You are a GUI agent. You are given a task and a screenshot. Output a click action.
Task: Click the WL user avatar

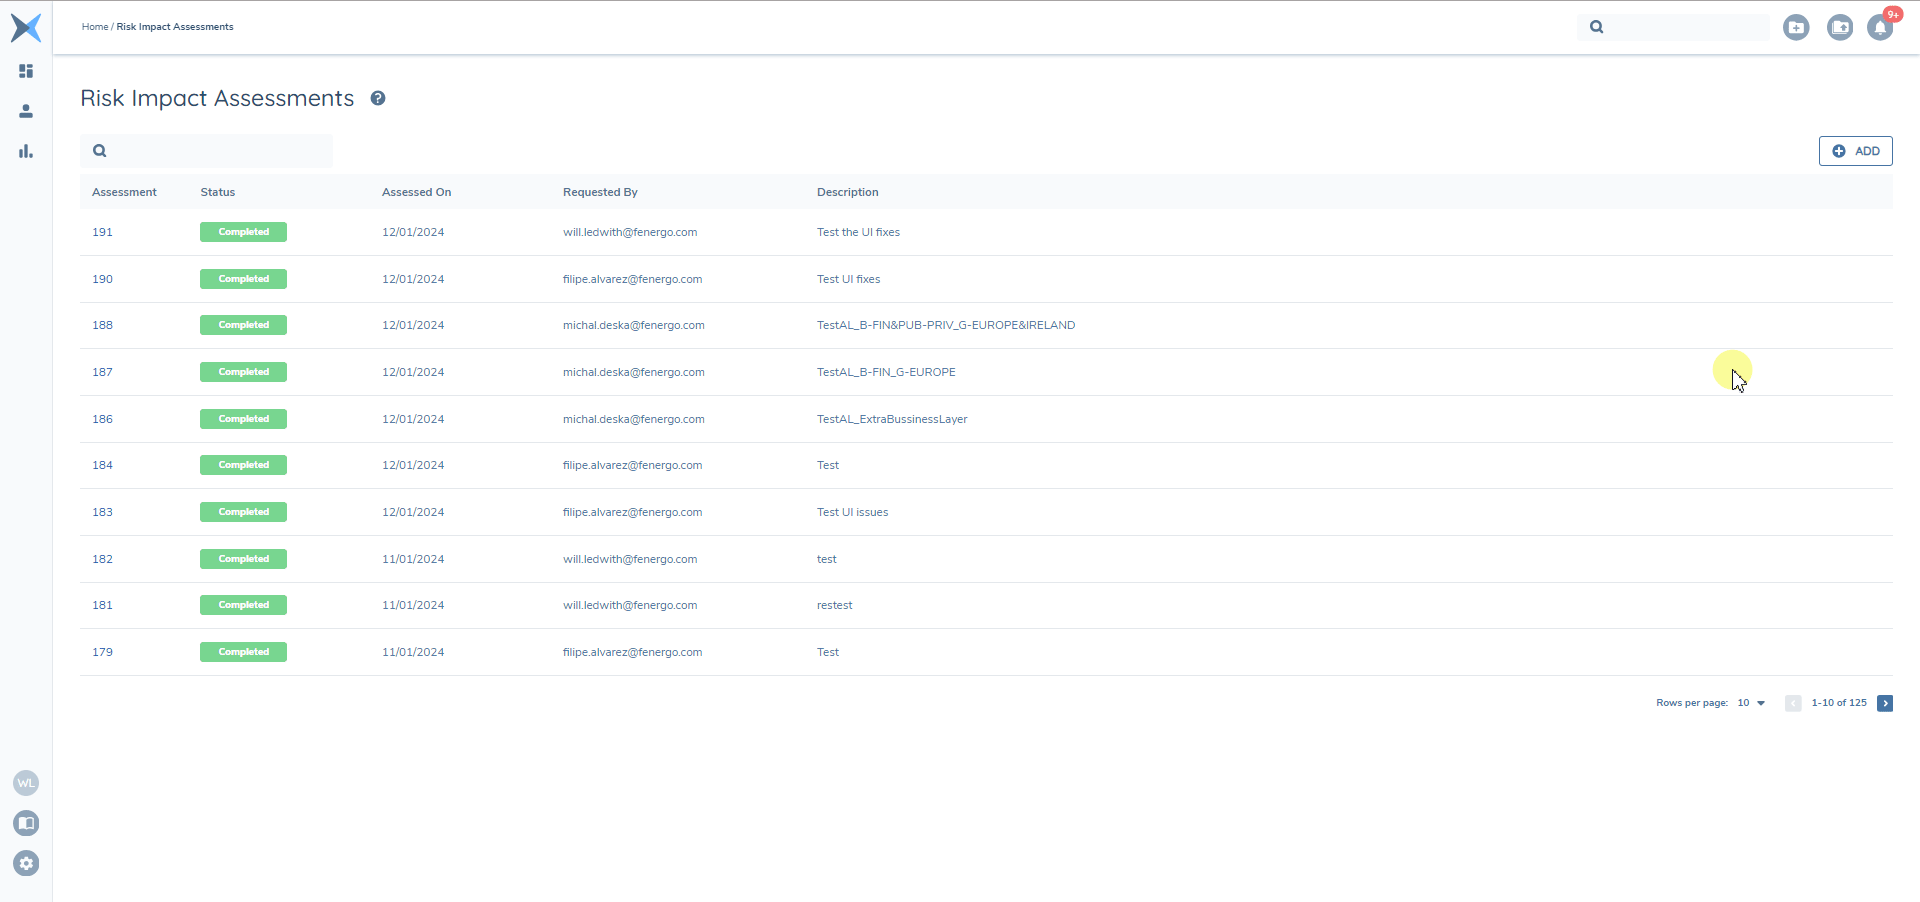[x=26, y=783]
